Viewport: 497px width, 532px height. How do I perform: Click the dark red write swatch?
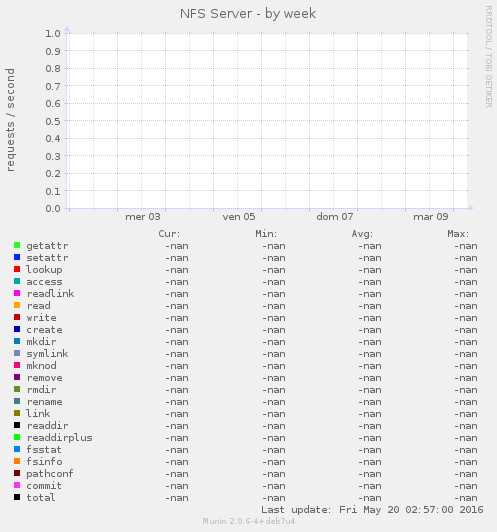pyautogui.click(x=17, y=317)
